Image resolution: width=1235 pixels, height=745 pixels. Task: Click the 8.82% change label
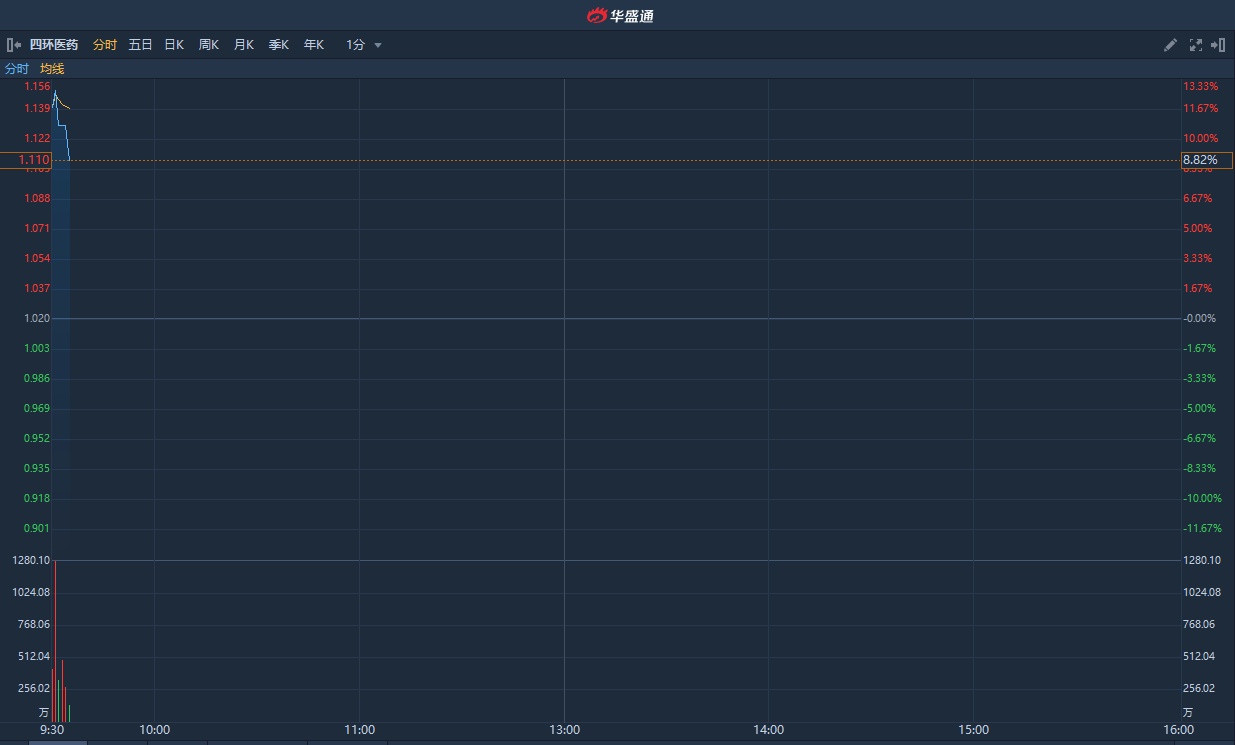click(1200, 160)
